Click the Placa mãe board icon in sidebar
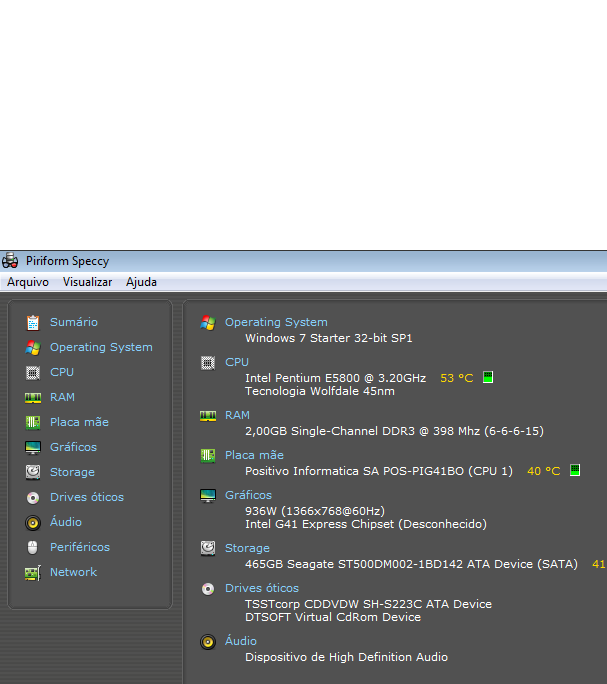Viewport: 607px width, 684px height. pyautogui.click(x=33, y=422)
